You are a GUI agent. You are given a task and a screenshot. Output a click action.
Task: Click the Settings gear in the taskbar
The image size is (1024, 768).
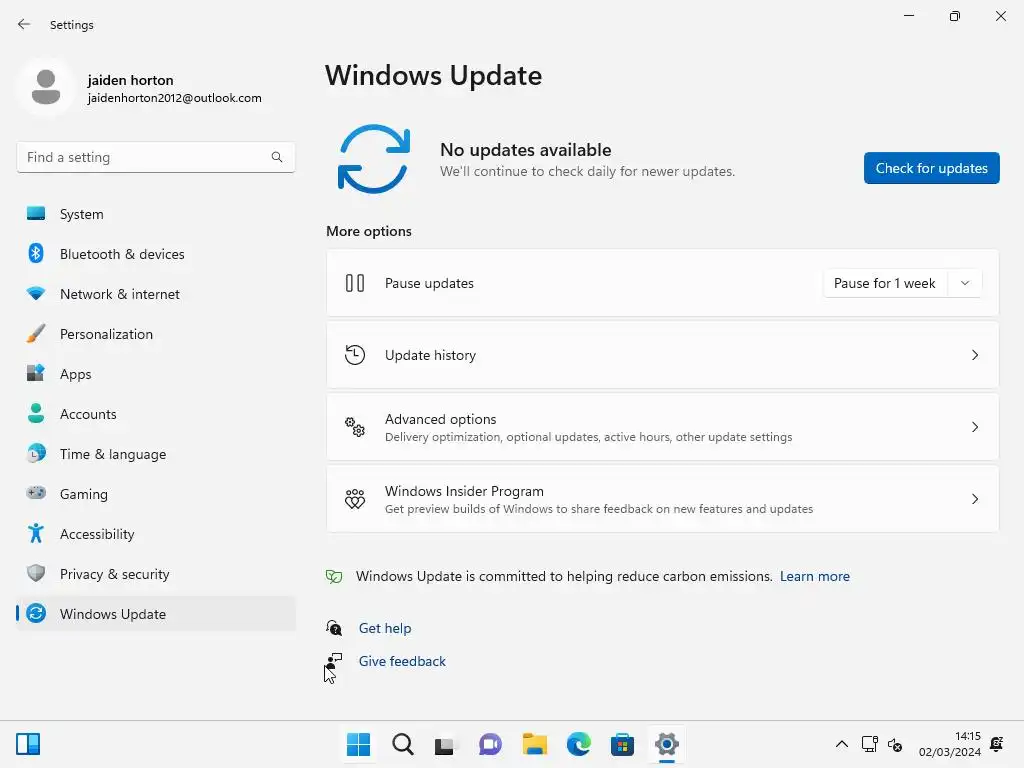pos(666,744)
